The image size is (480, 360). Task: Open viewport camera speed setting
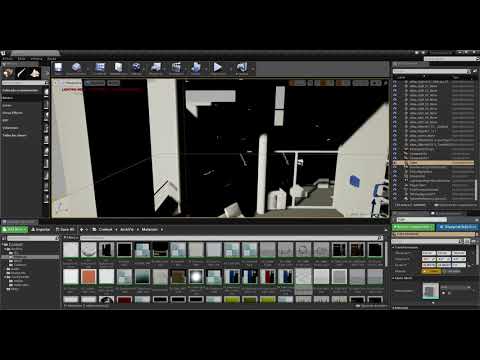375,83
